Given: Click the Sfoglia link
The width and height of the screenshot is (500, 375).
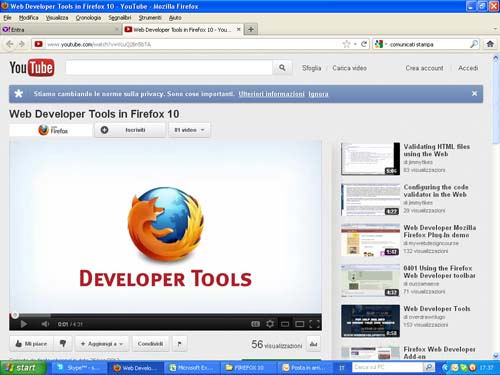Looking at the screenshot, I should coord(311,68).
